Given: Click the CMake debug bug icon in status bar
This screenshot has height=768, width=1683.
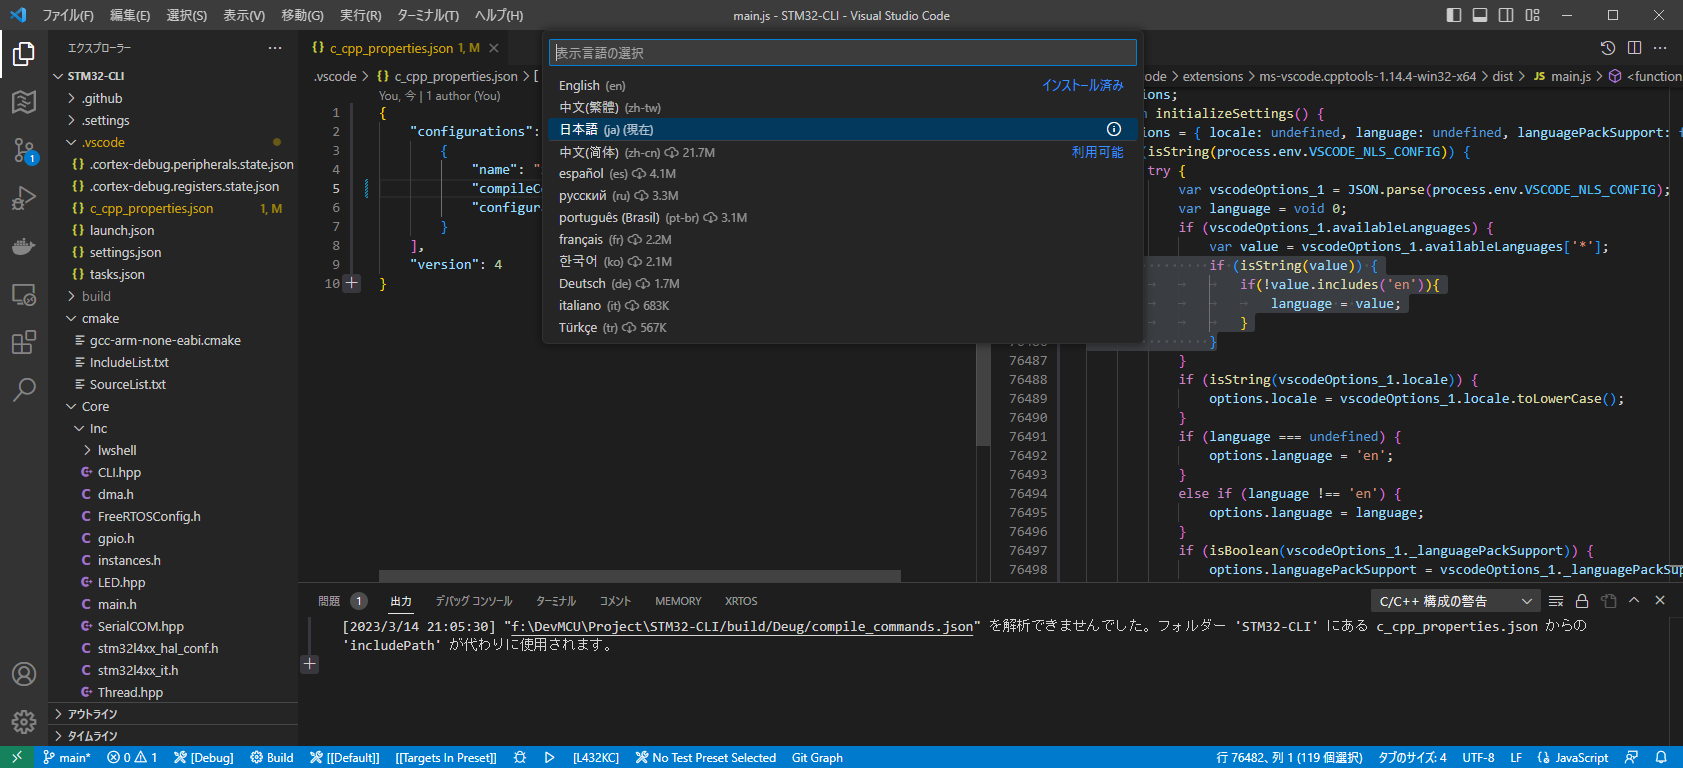Looking at the screenshot, I should click(x=520, y=757).
